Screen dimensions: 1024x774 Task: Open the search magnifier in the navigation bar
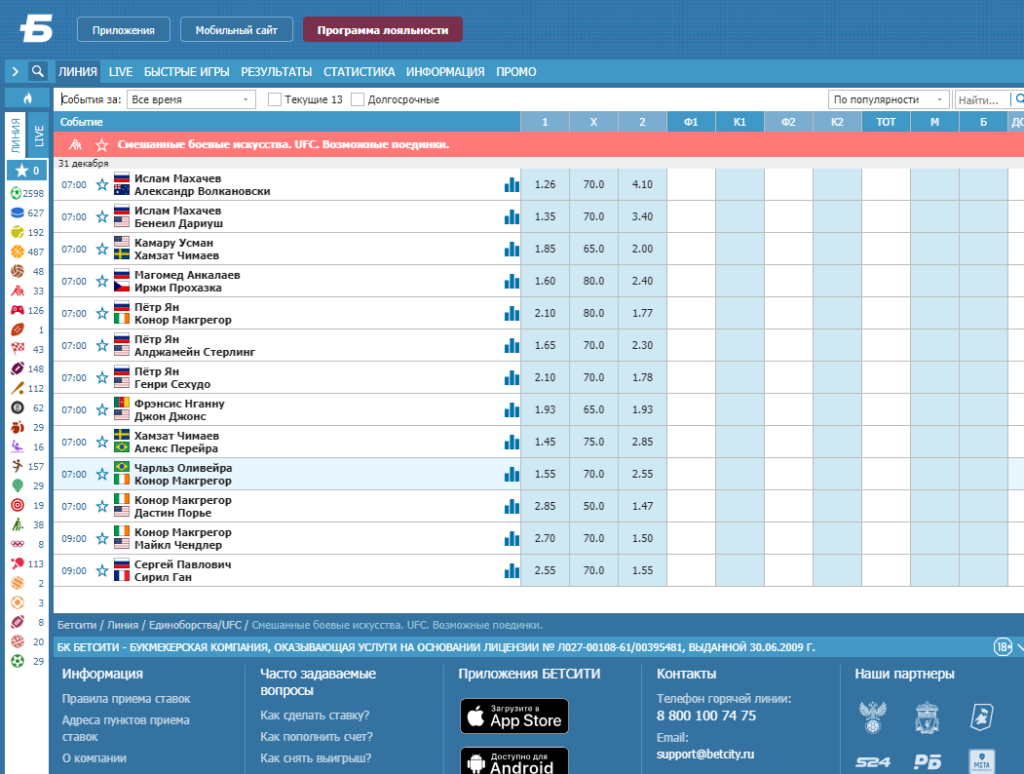point(38,71)
